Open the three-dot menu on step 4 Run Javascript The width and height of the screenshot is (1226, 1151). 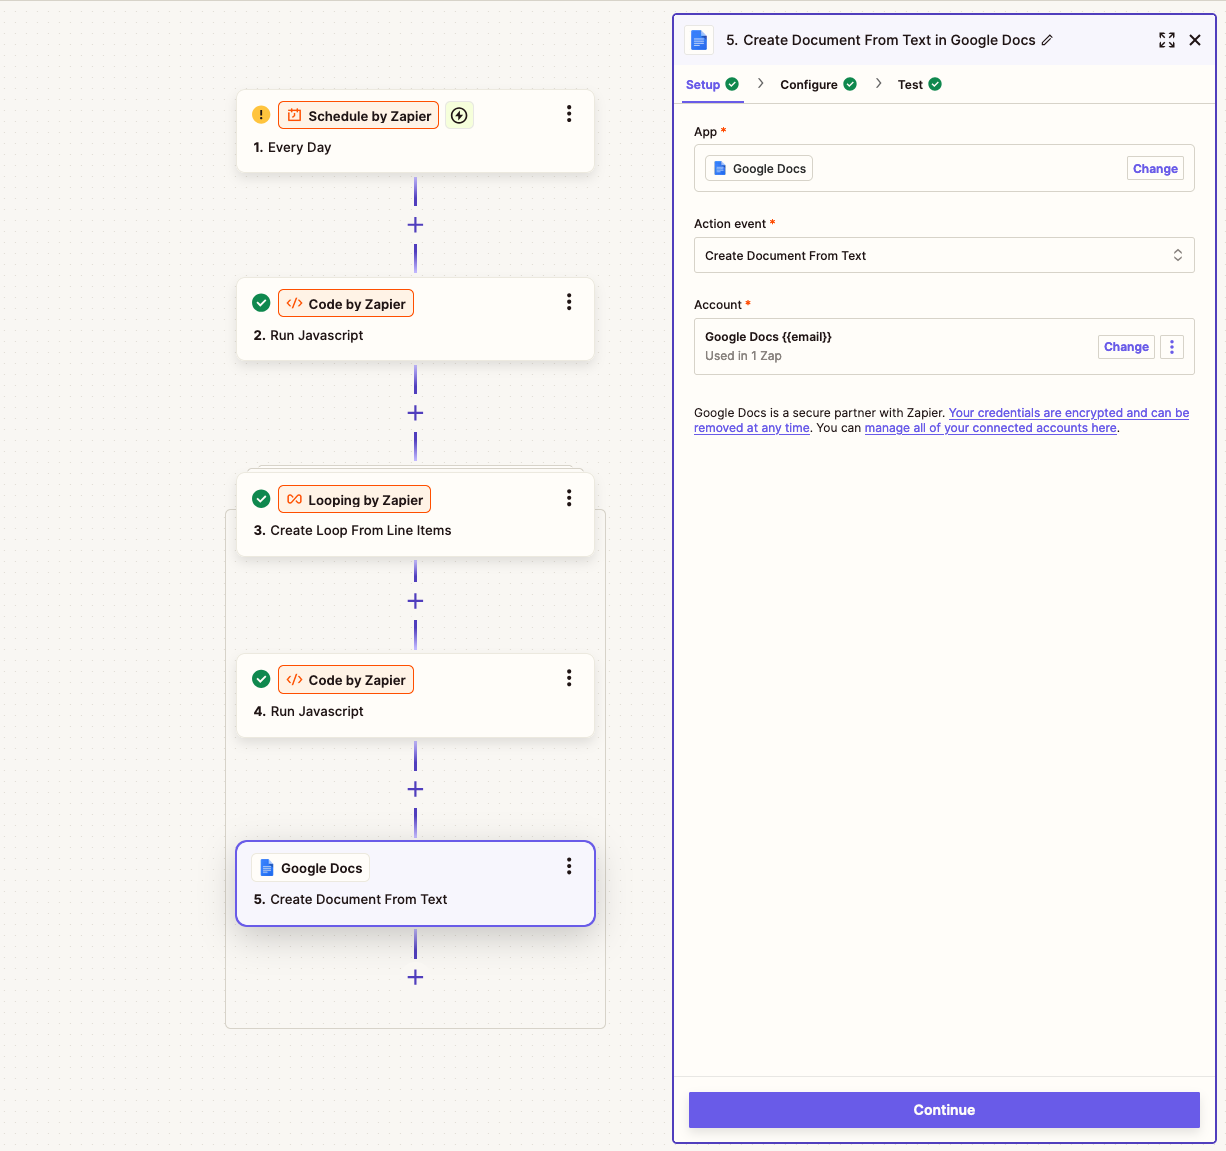click(x=569, y=678)
